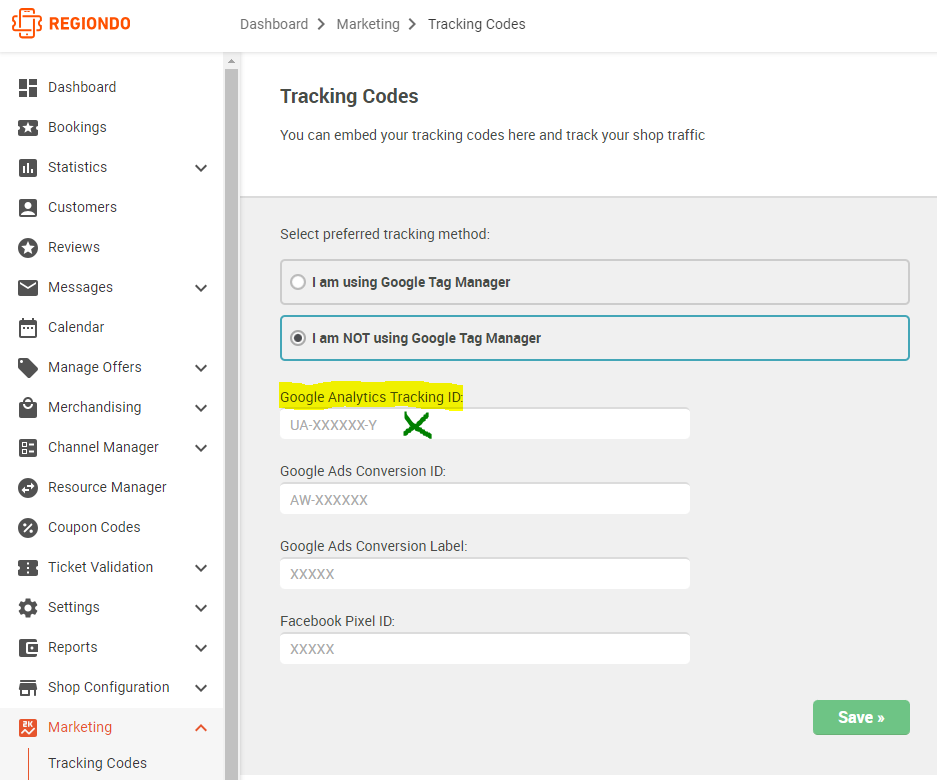
Task: Expand the Shop Configuration chevron
Action: [x=201, y=688]
